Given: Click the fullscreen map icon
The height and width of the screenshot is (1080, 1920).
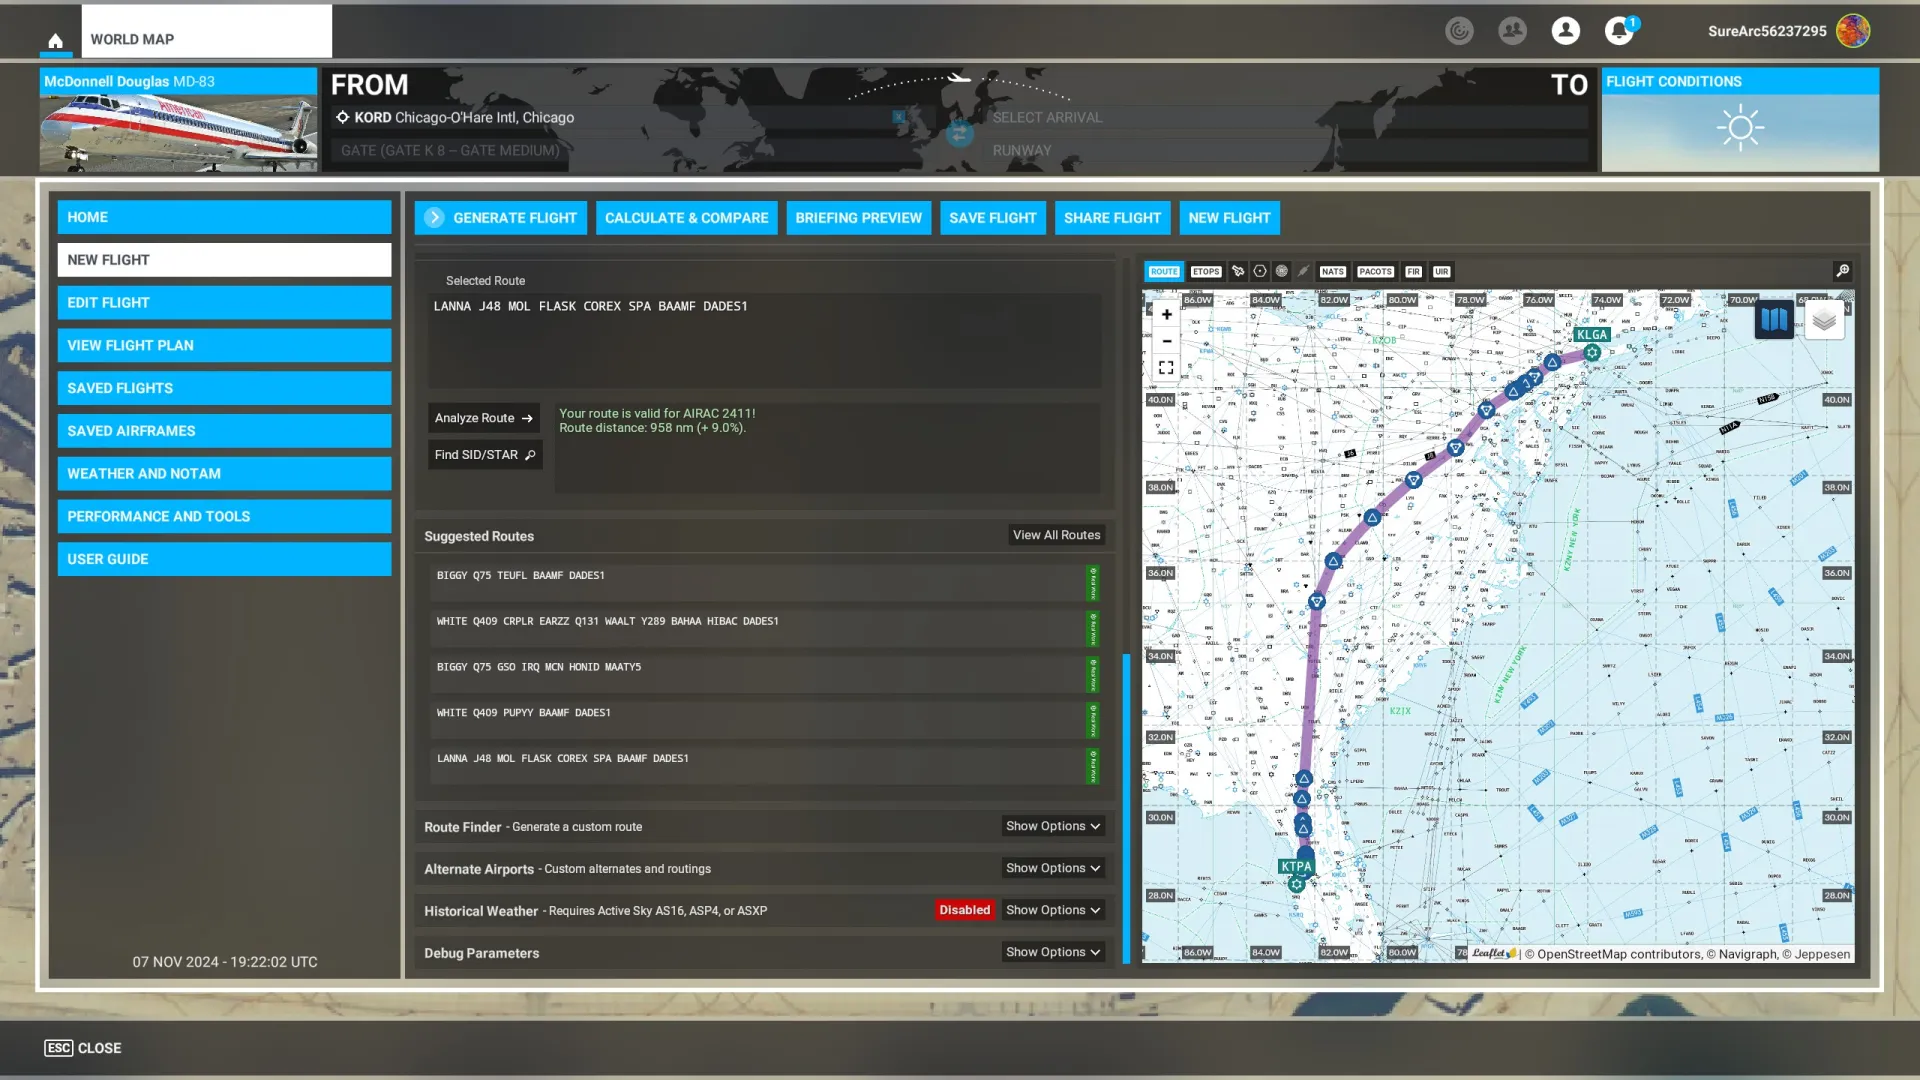Looking at the screenshot, I should [x=1166, y=367].
